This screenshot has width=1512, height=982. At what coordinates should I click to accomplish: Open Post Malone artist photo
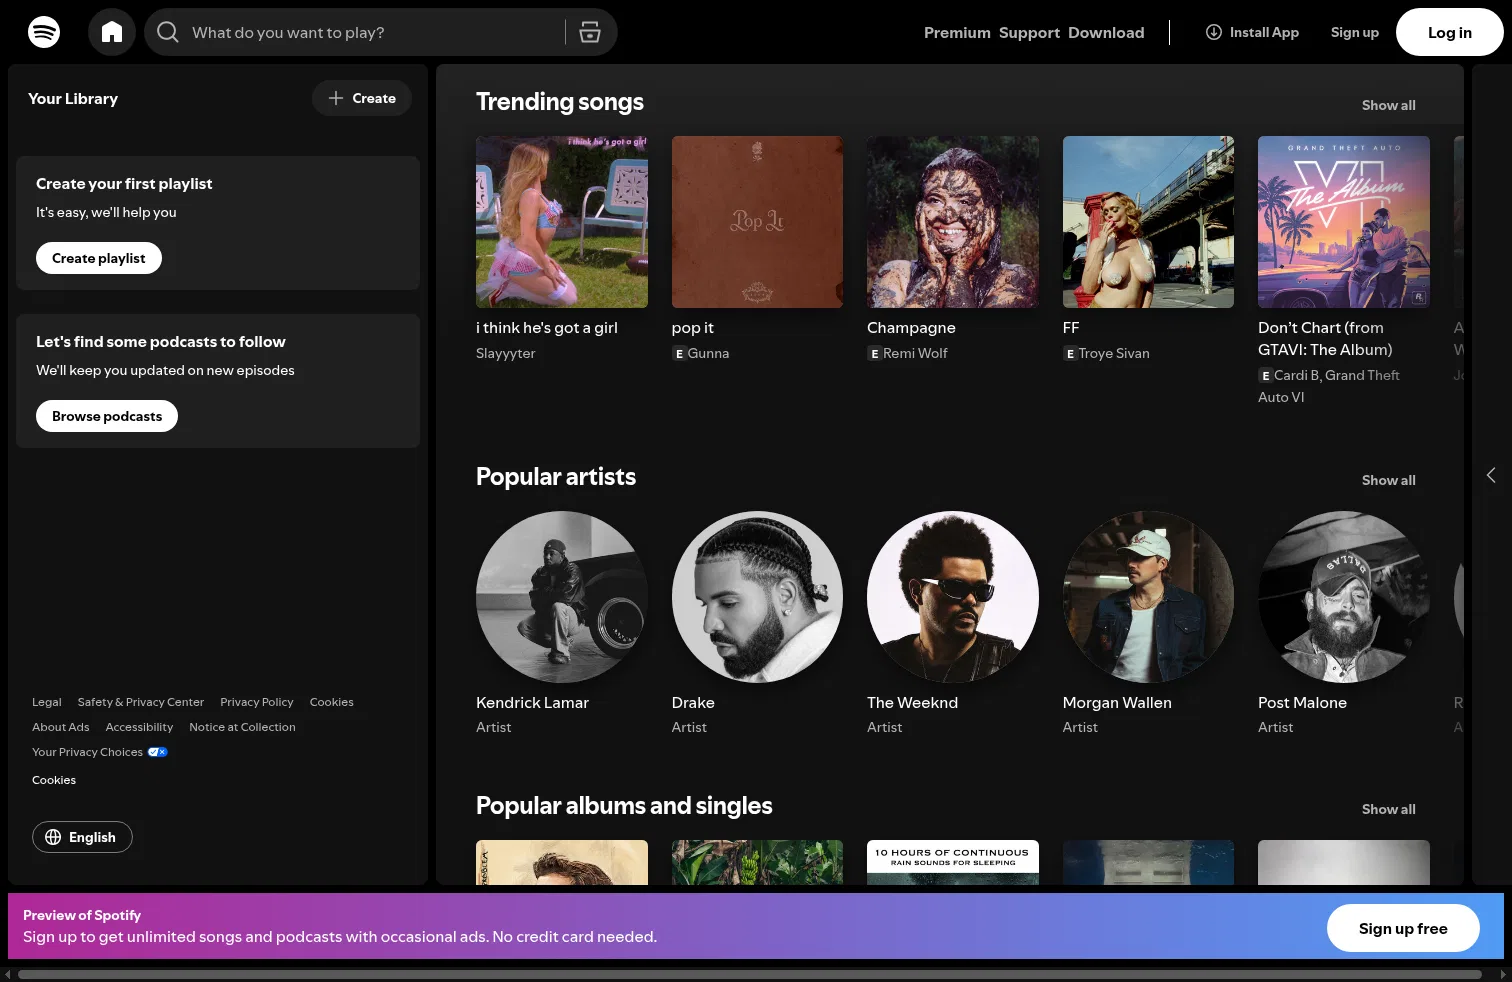[x=1344, y=597]
